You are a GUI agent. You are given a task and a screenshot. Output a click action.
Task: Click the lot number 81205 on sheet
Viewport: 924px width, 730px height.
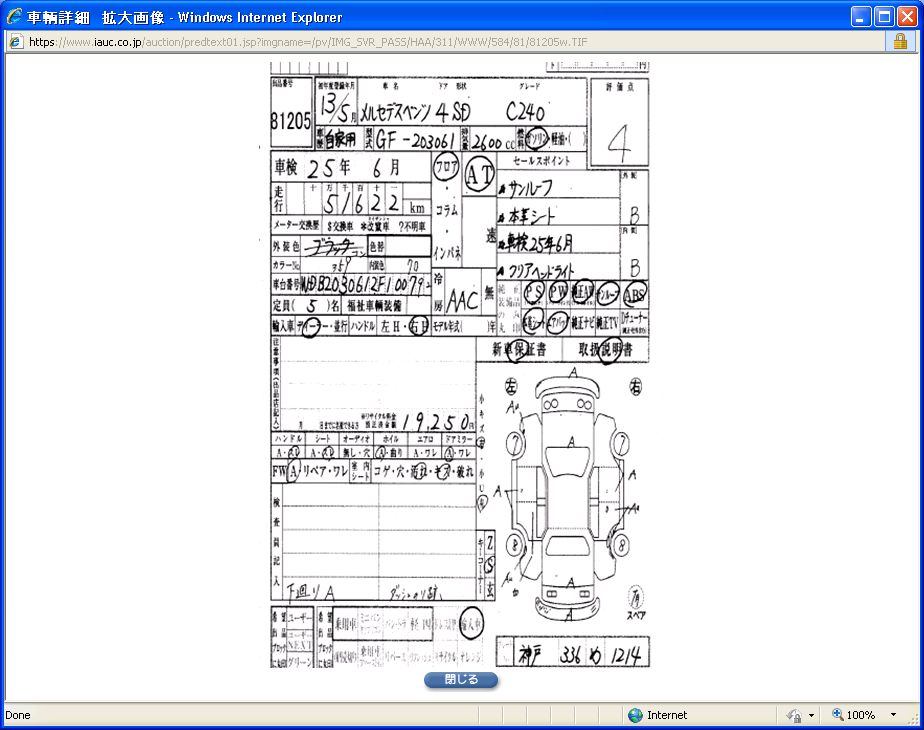tap(291, 121)
